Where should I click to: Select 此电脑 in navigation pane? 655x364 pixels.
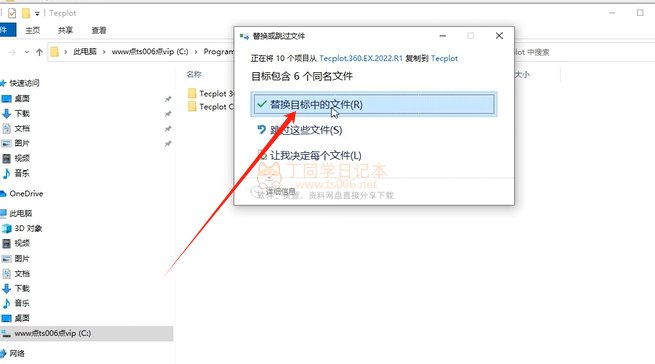pyautogui.click(x=20, y=213)
